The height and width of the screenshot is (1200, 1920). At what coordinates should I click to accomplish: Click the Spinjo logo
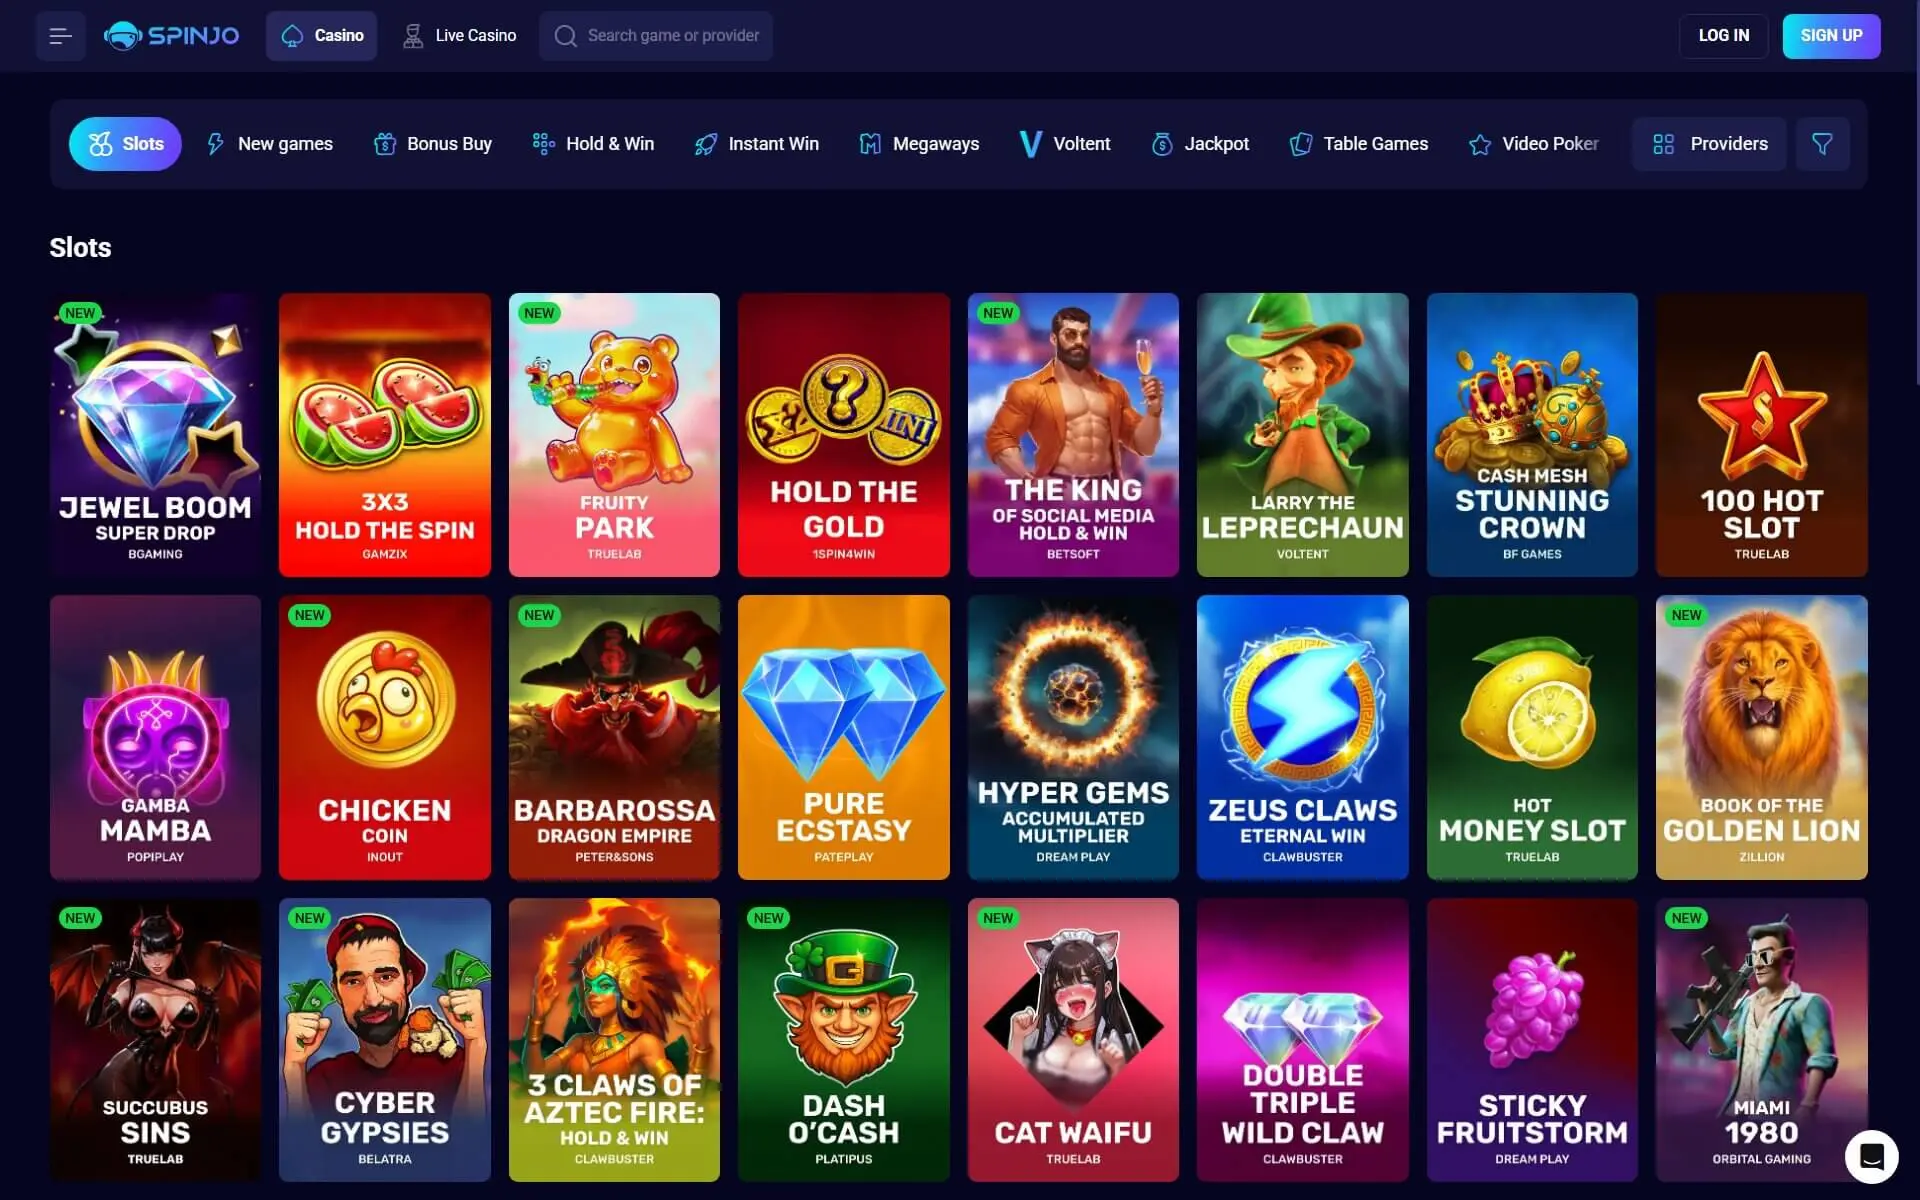[171, 36]
